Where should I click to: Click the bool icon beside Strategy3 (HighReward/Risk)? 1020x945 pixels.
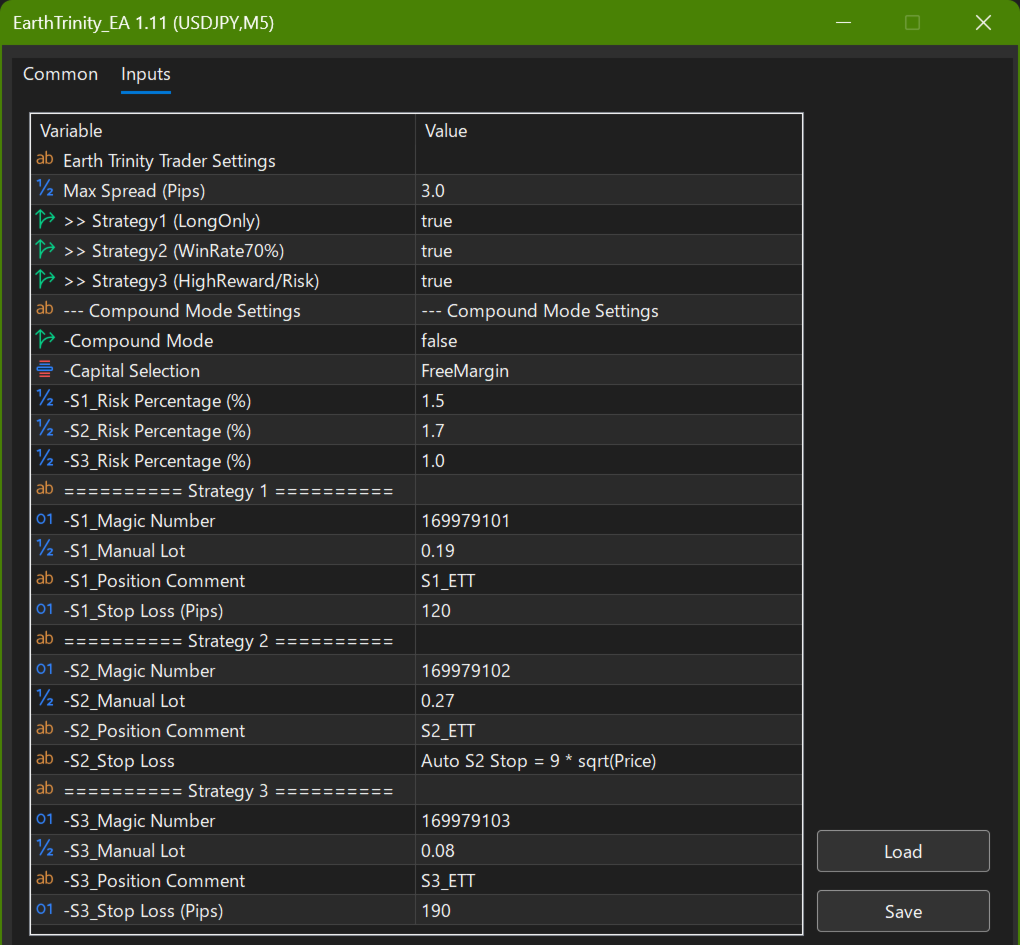(45, 279)
